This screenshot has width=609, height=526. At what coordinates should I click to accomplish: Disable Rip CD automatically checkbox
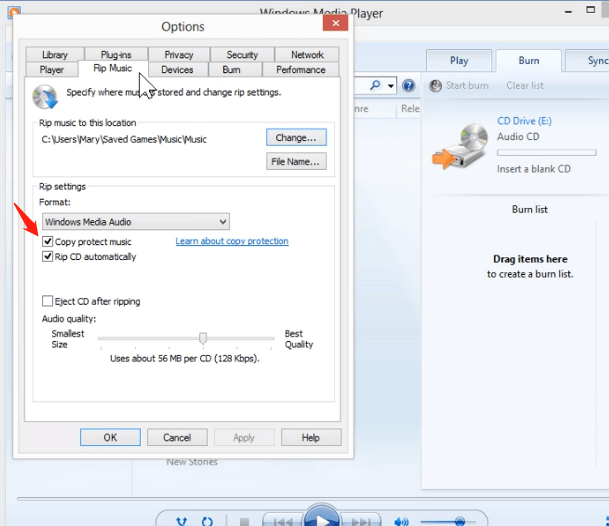click(x=48, y=257)
